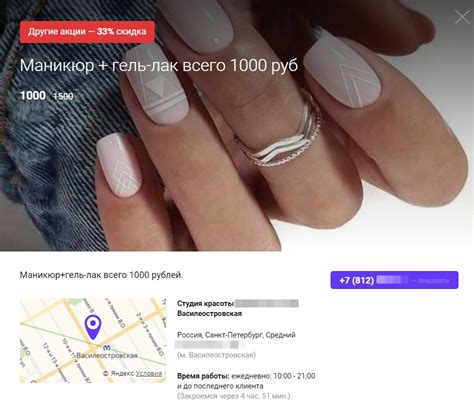The height and width of the screenshot is (410, 474).
Task: Click the metro icon near Василеостровская on map
Action: 107,347
